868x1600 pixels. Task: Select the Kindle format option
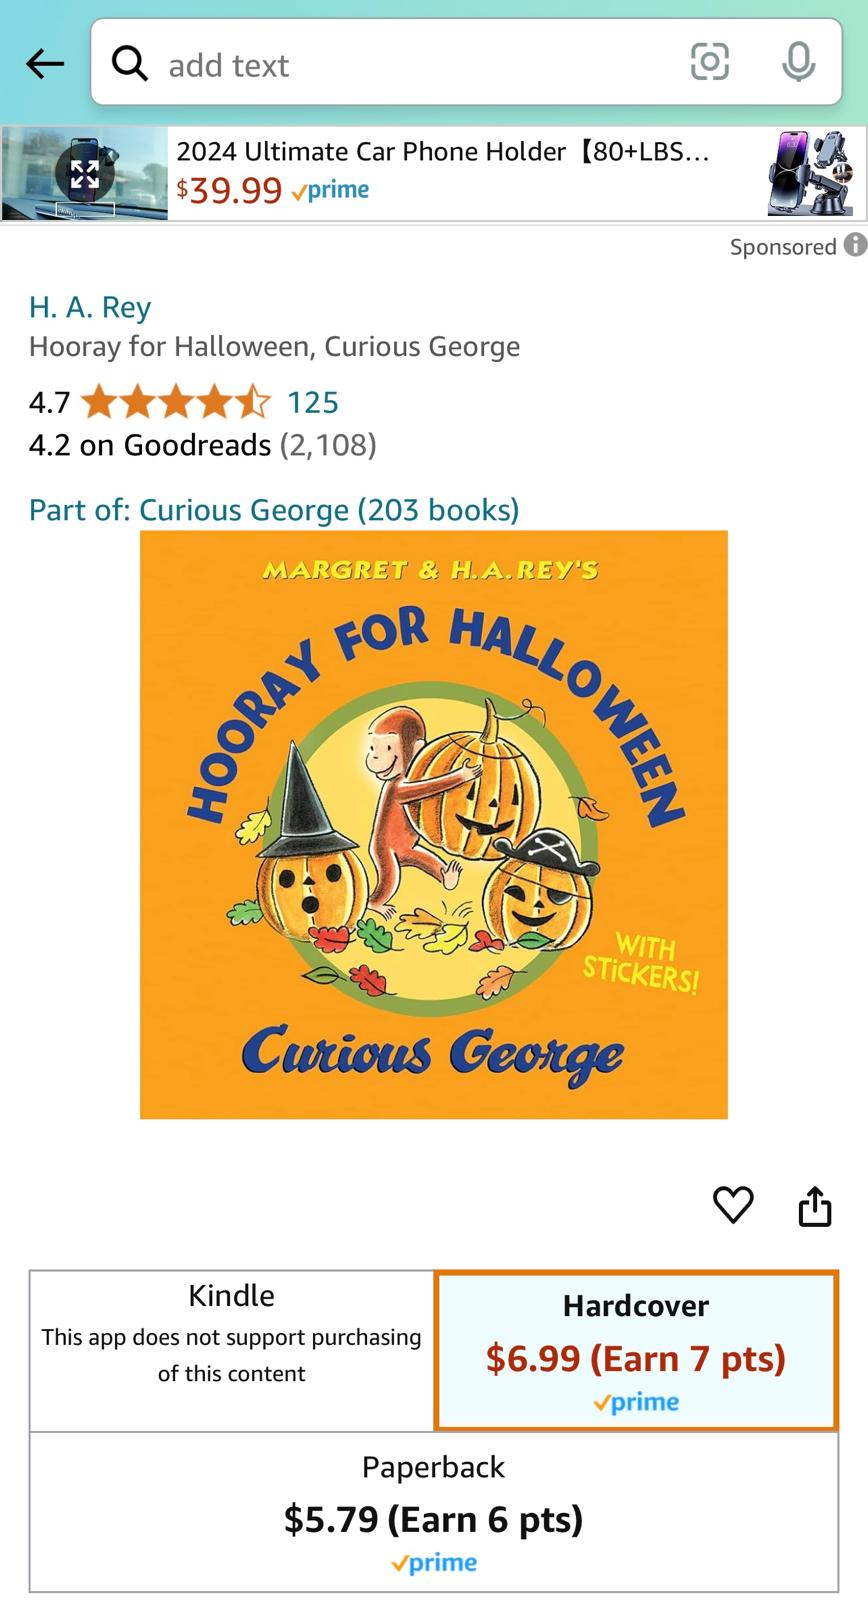coord(232,1350)
